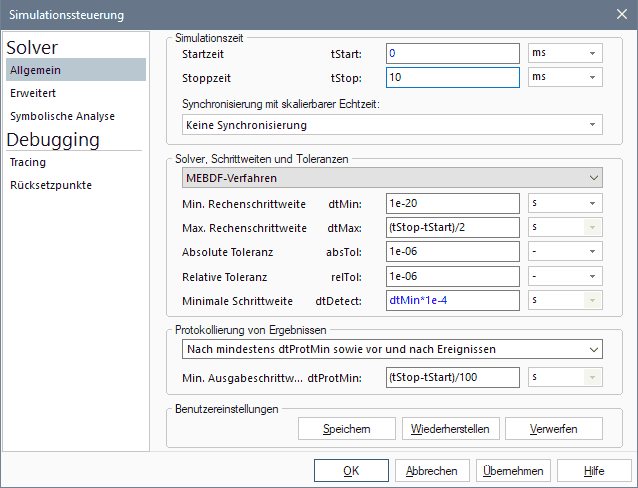Expand the MEBDF-Verfahren solver dropdown
638x488 pixels.
click(392, 178)
